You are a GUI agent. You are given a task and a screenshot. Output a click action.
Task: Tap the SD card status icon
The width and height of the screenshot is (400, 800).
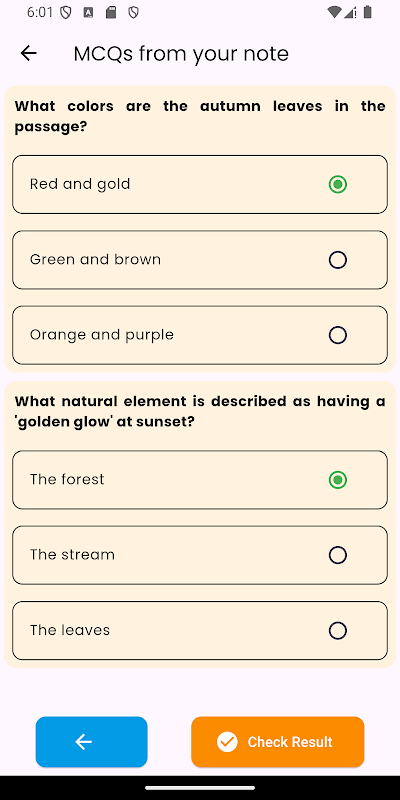(x=111, y=13)
